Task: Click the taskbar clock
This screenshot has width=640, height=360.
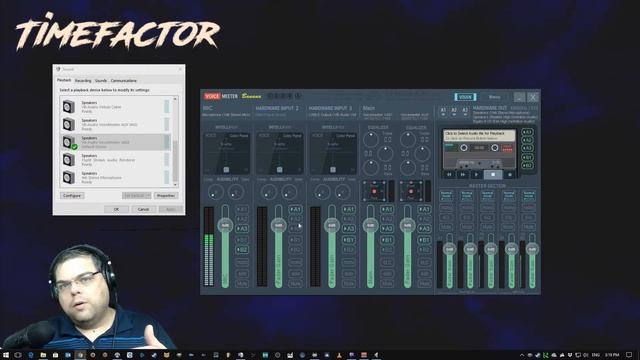Action: (612, 355)
